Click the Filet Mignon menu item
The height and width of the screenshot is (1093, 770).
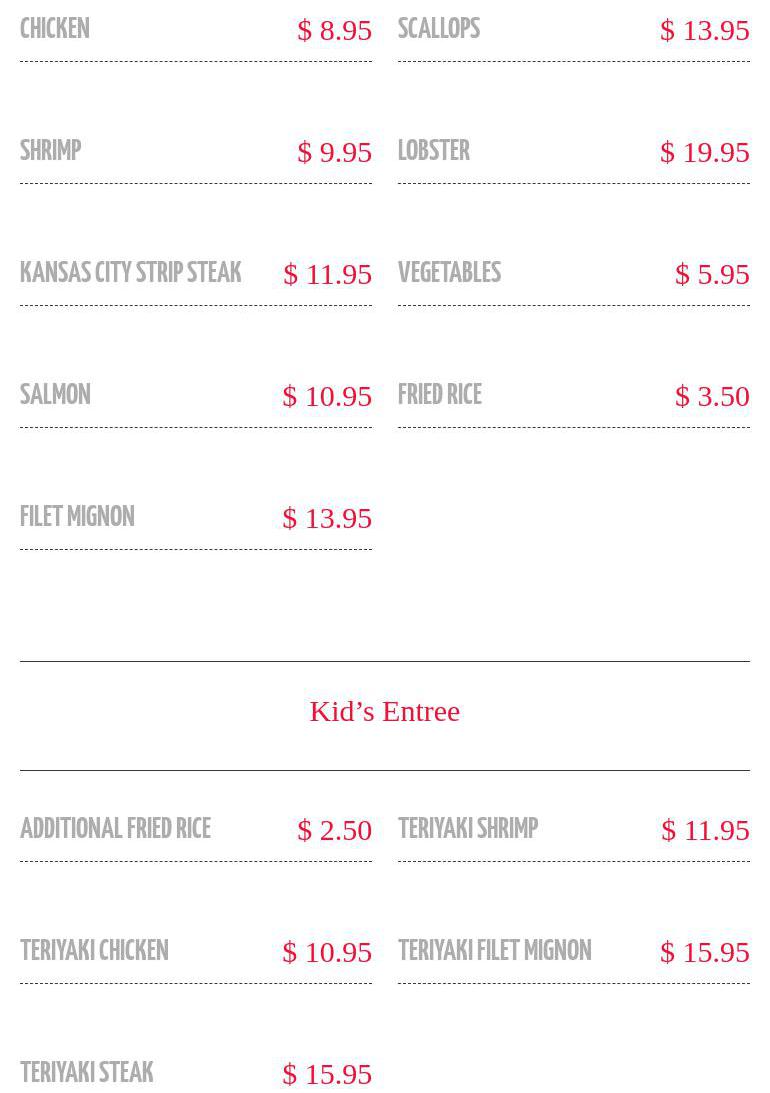coord(77,517)
